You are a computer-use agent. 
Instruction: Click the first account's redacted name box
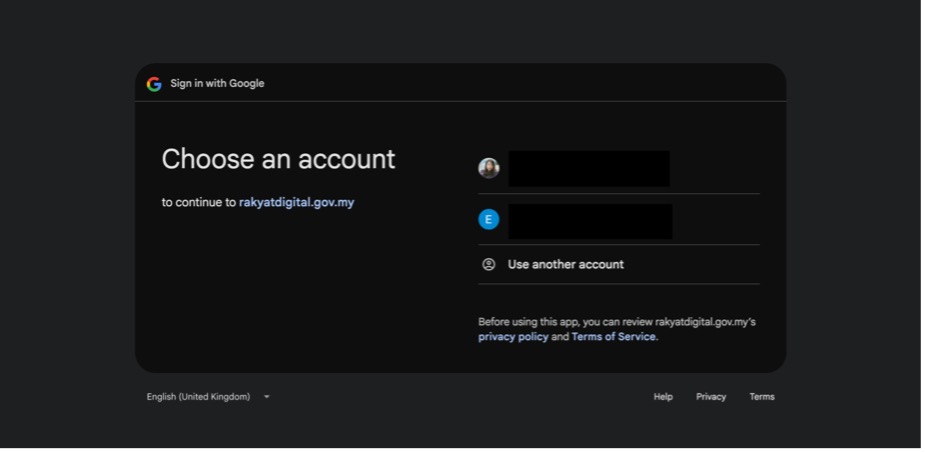(x=589, y=168)
